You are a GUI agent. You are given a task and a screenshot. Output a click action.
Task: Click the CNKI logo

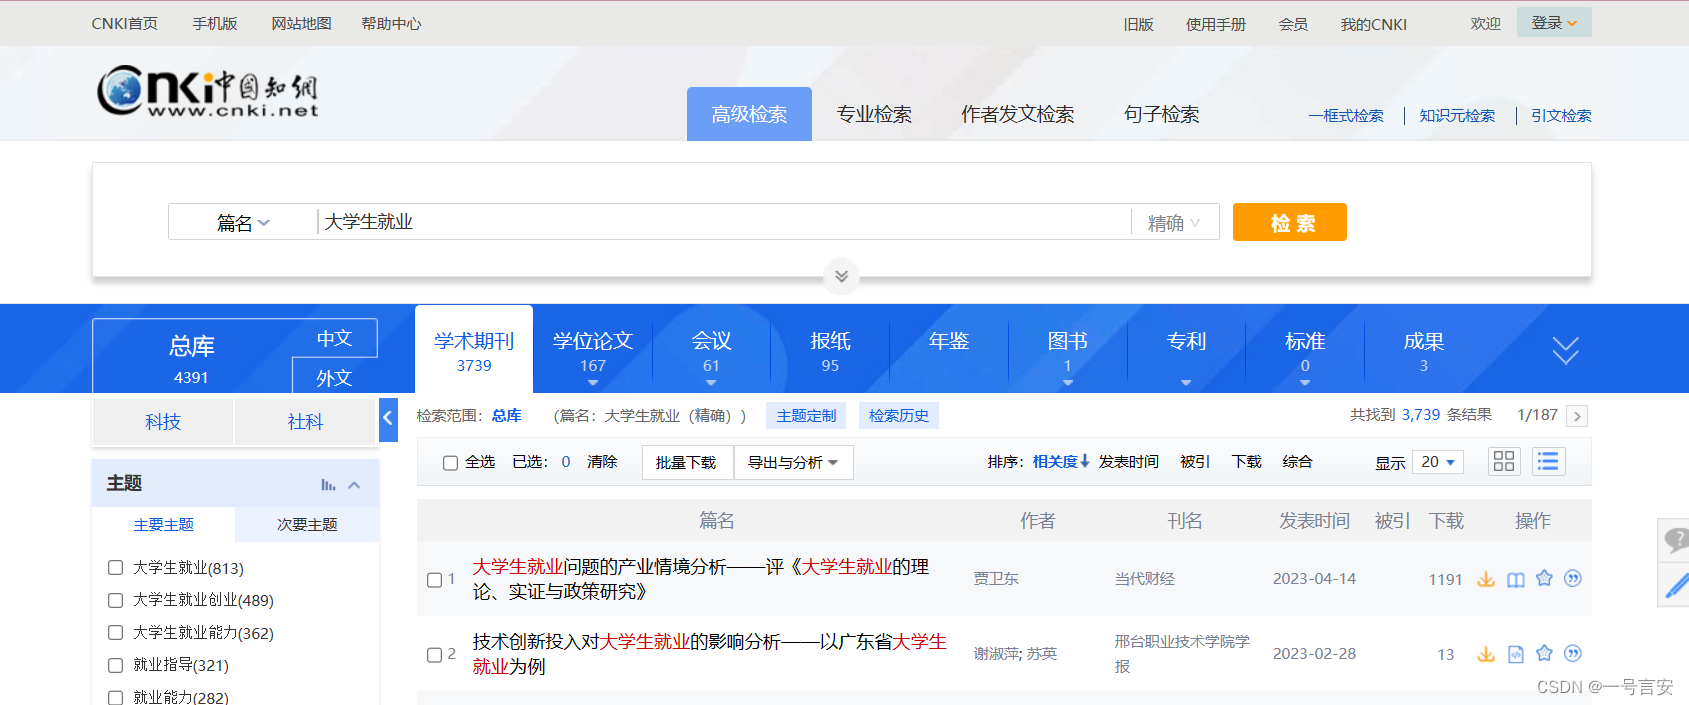(208, 92)
